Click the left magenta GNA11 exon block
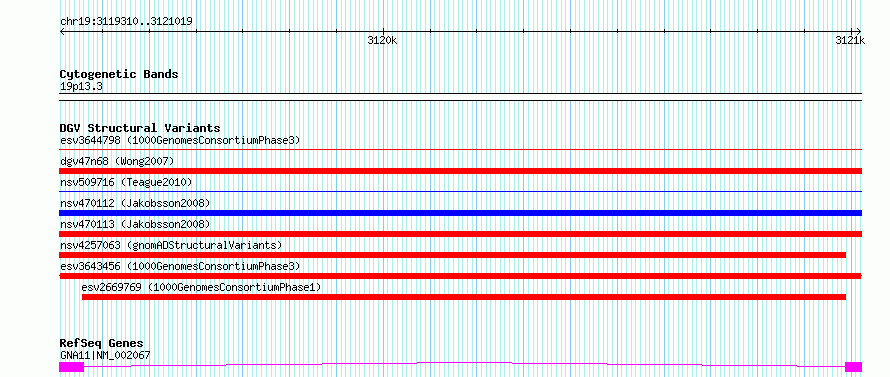890x377 pixels. click(x=72, y=367)
